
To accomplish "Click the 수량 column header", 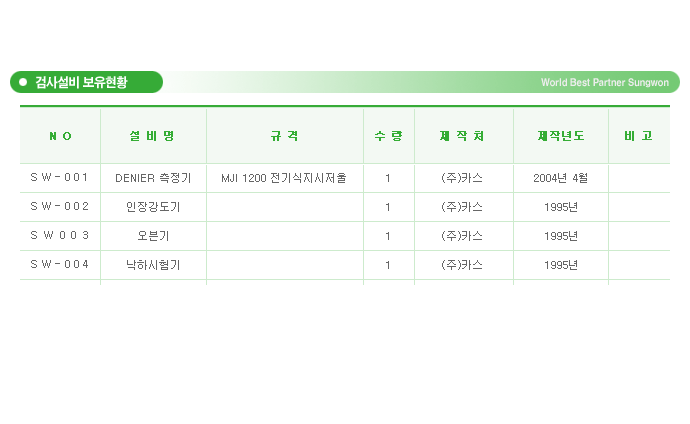I will point(389,136).
